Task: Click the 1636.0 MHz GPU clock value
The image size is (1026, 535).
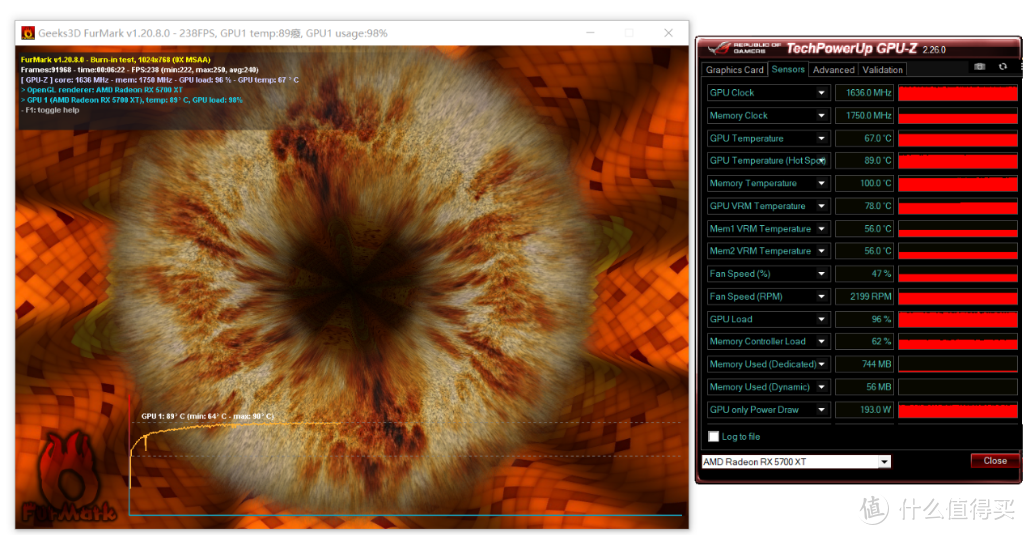Action: (865, 93)
